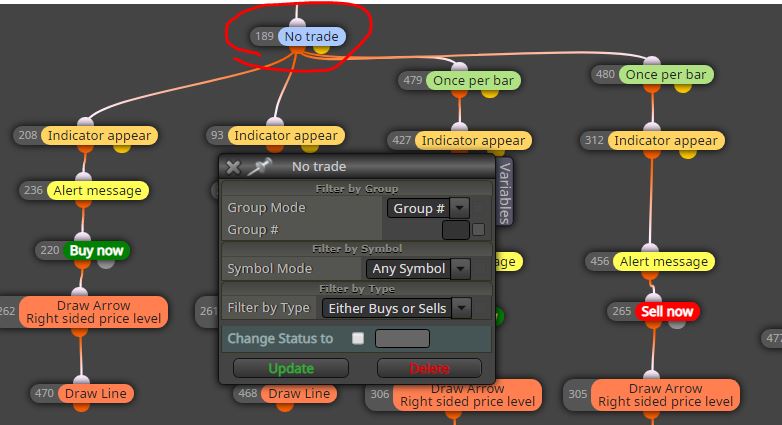The height and width of the screenshot is (425, 782).
Task: Select the Buy now block 220
Action: (96, 250)
